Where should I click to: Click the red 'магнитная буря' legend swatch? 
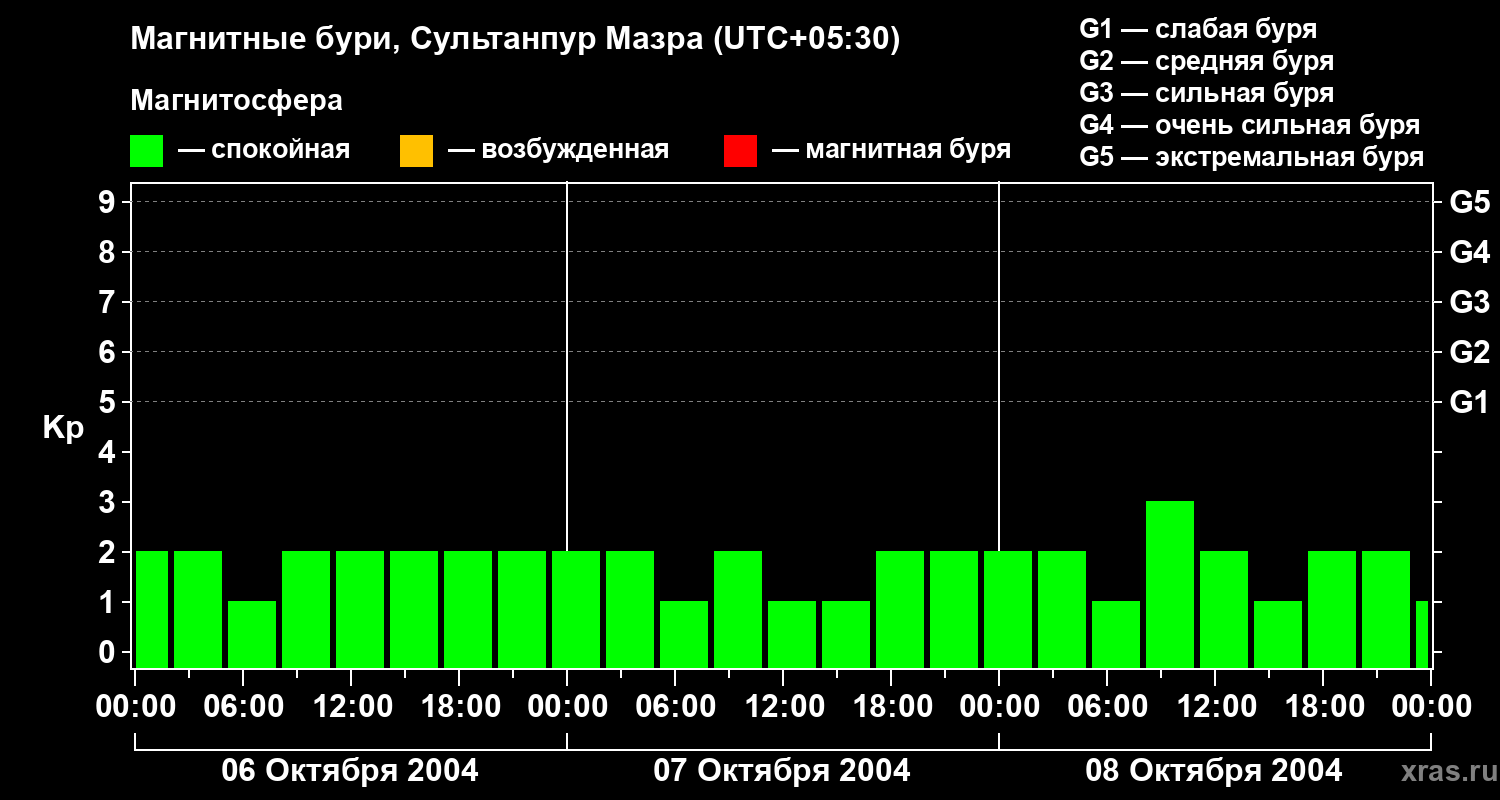tap(740, 151)
